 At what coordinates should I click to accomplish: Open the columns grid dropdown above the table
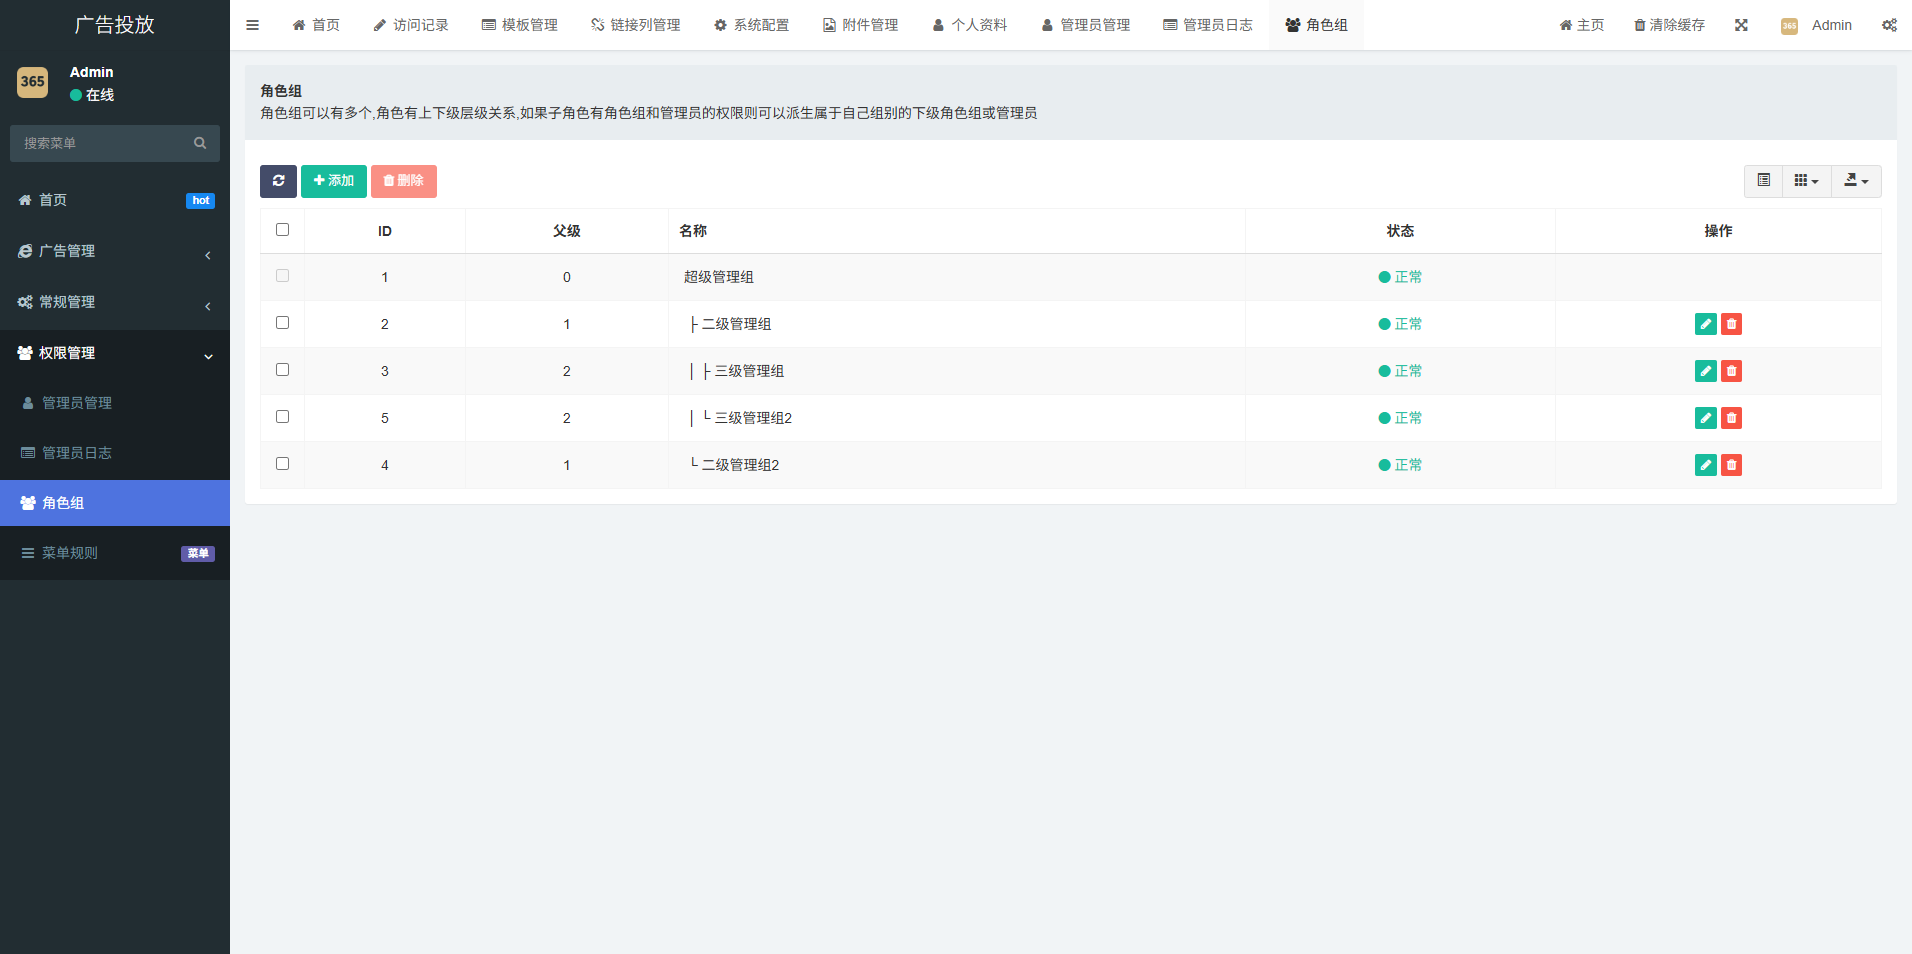pos(1806,181)
